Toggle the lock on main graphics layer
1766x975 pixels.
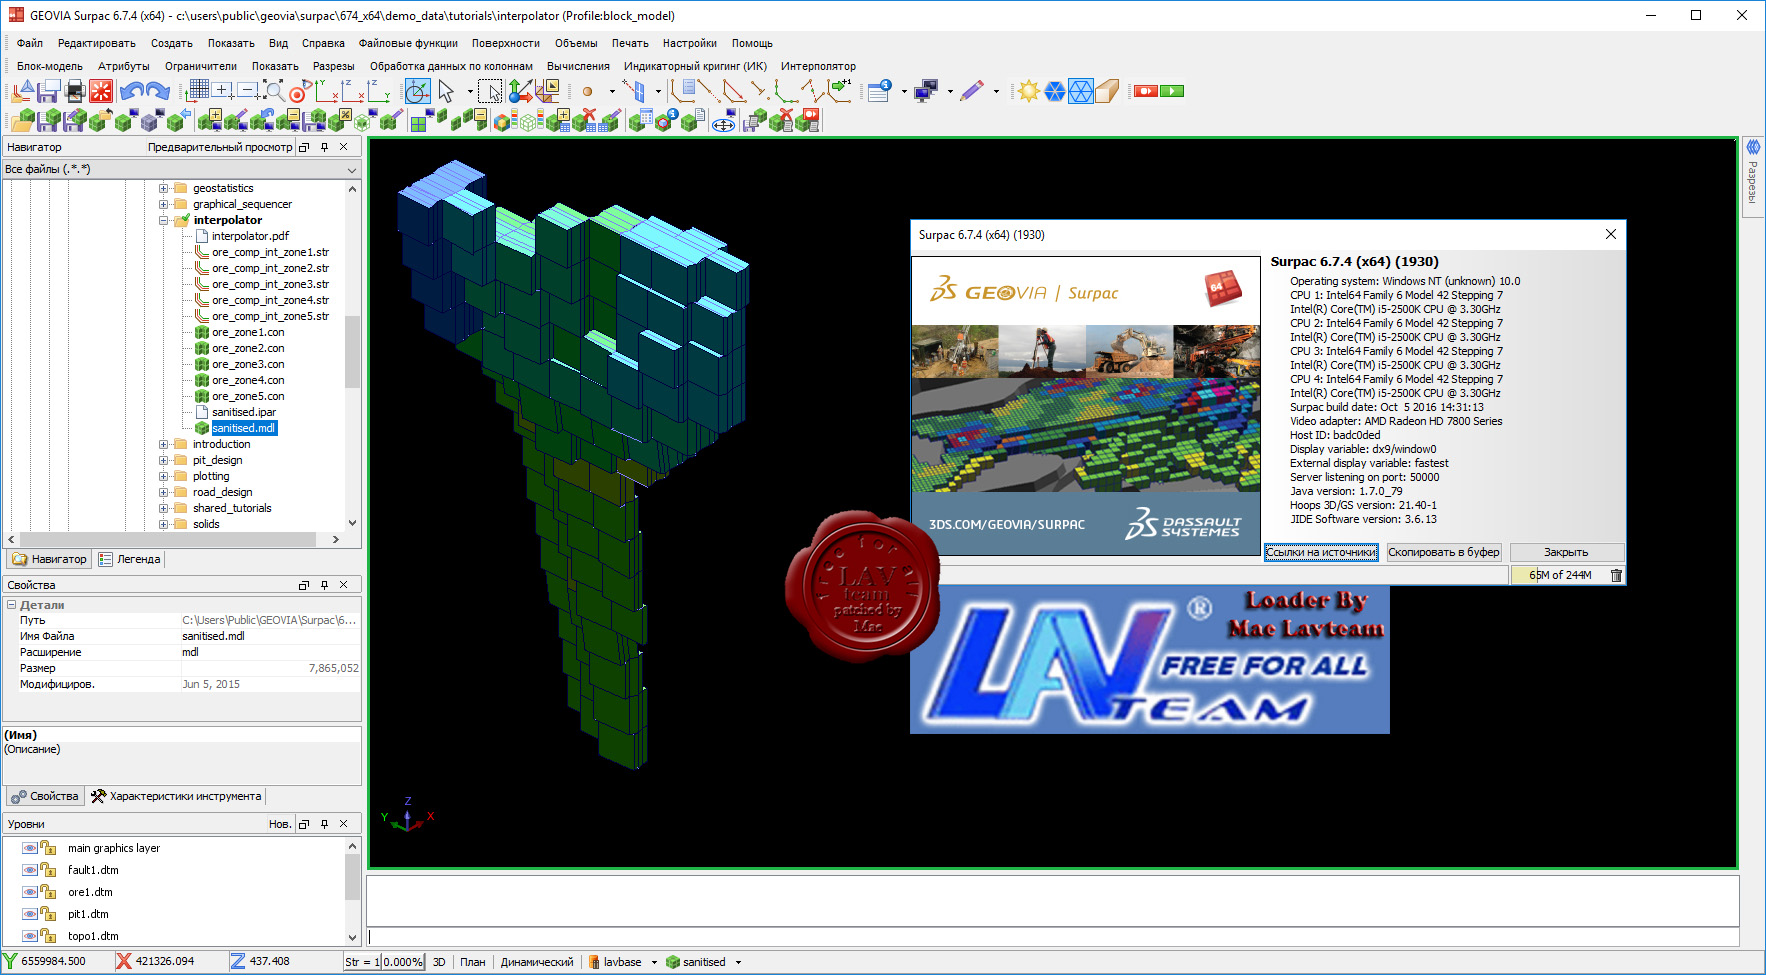[x=48, y=848]
